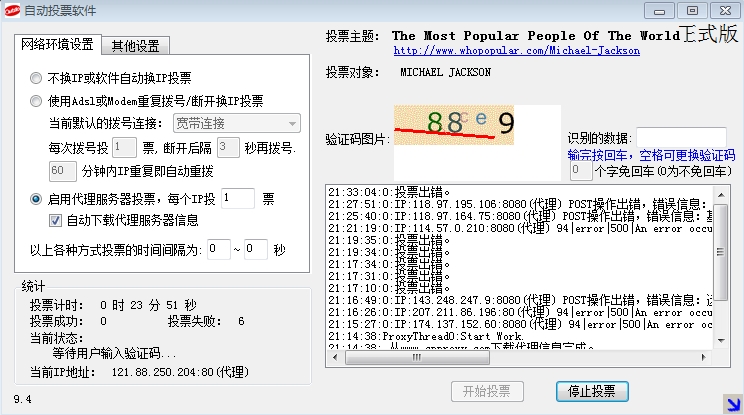Click the log vertical scrollbar thumb
Viewport: 744px width, 415px height.
click(721, 252)
